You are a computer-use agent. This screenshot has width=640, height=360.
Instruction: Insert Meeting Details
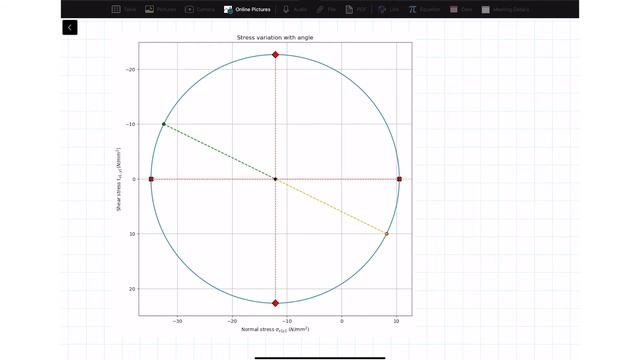pos(505,9)
